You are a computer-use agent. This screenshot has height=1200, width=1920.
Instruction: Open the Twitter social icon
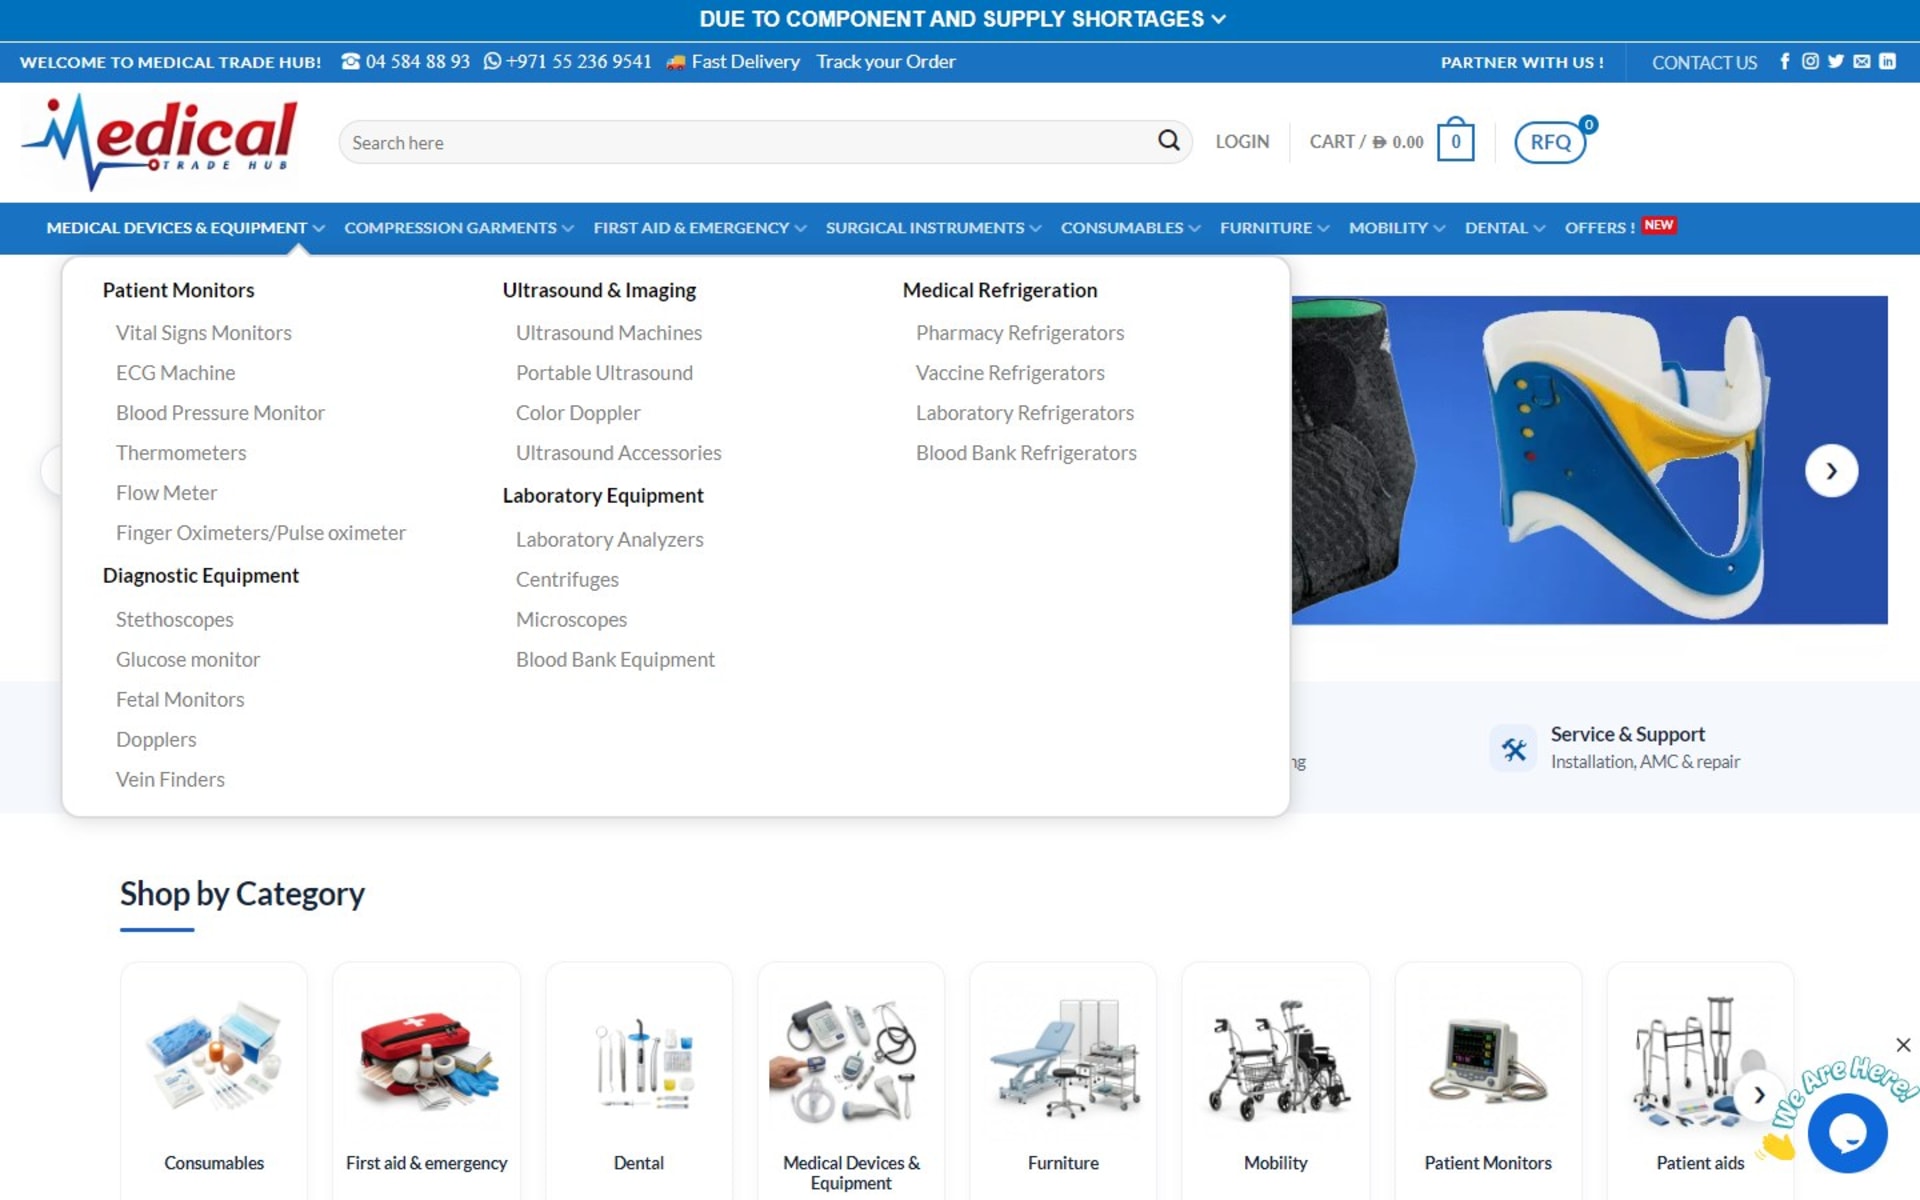pos(1836,61)
